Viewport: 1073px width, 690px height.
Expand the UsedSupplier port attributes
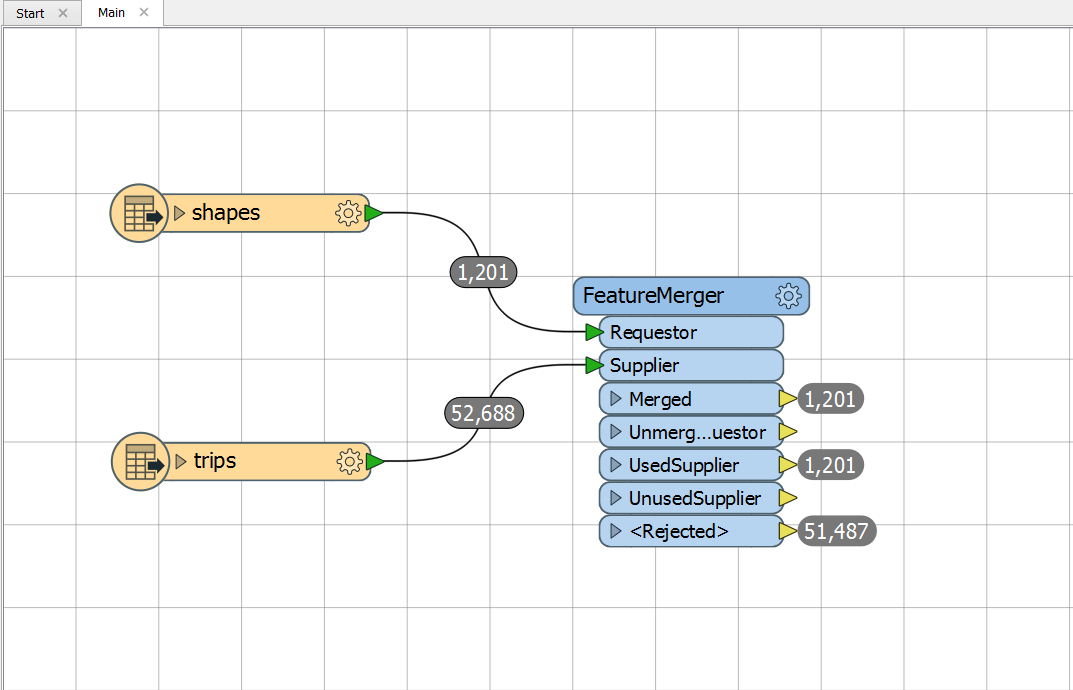[x=616, y=465]
